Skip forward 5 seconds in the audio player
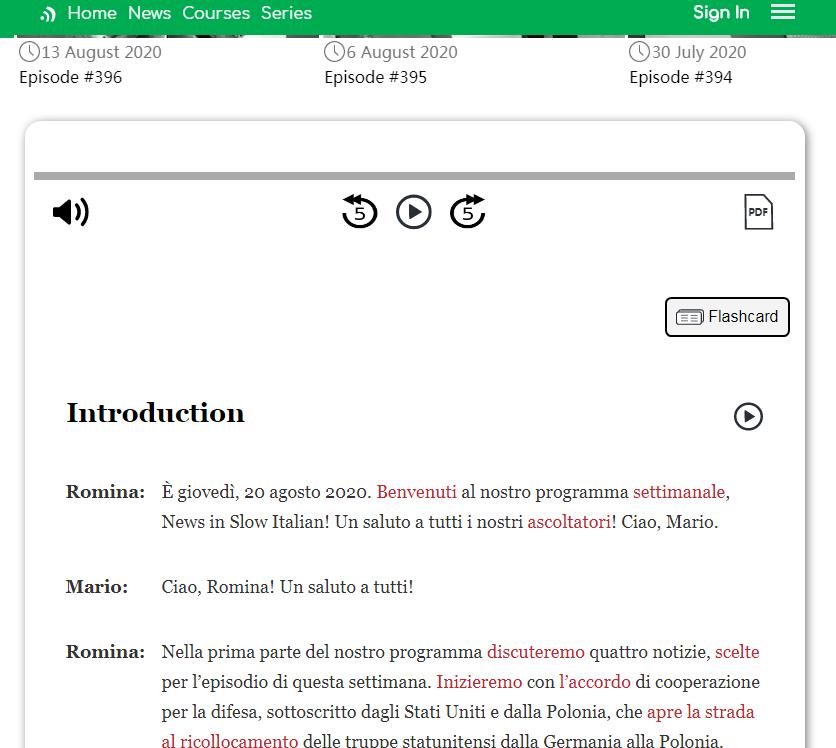Viewport: 836px width, 748px height. coord(468,211)
